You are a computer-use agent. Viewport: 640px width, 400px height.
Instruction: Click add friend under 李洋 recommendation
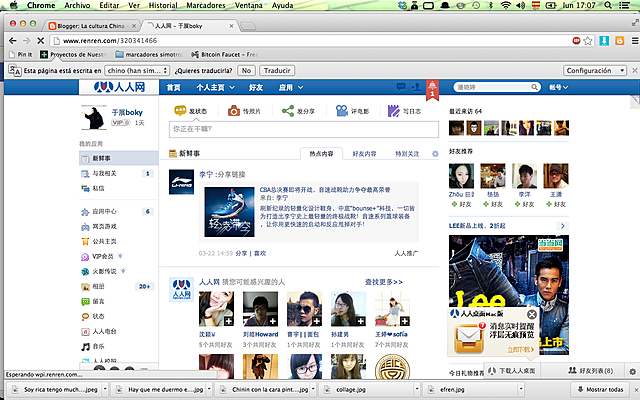525,204
